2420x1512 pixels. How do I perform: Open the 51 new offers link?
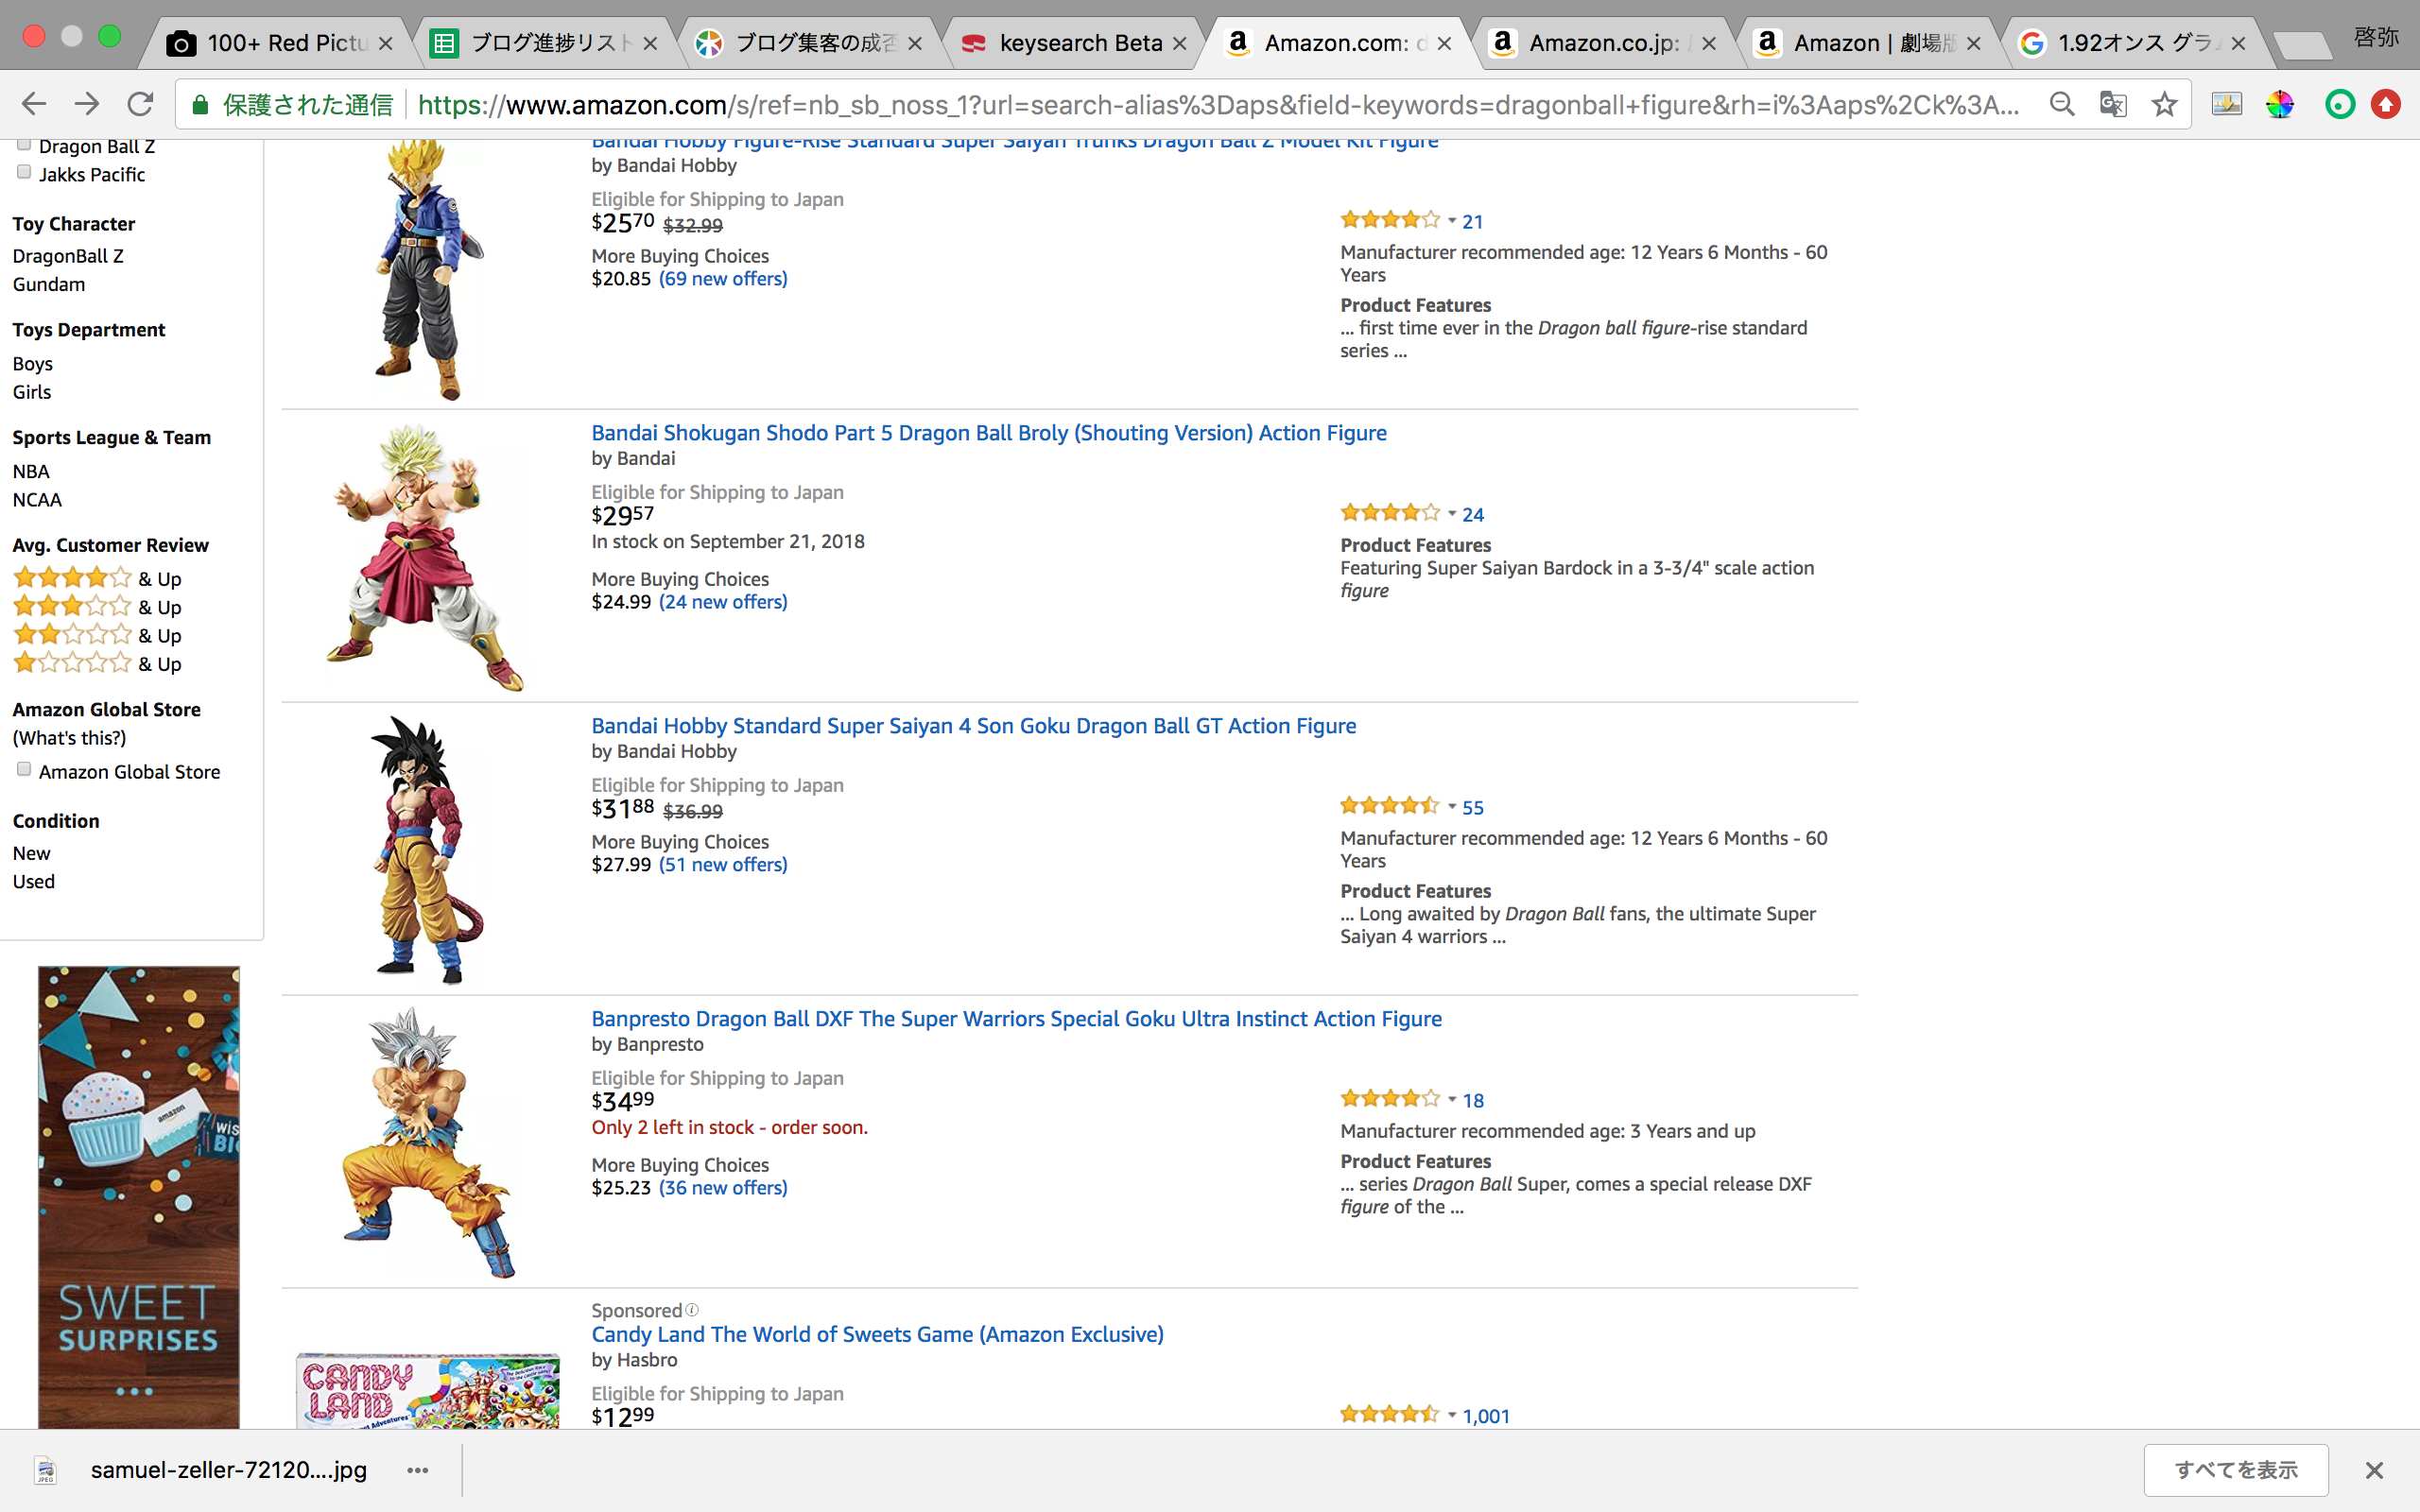pyautogui.click(x=723, y=865)
